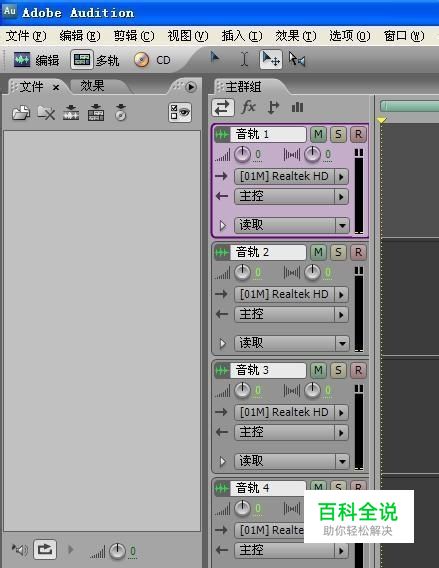Open 选项(O) menu
This screenshot has height=568, width=439.
tap(350, 36)
